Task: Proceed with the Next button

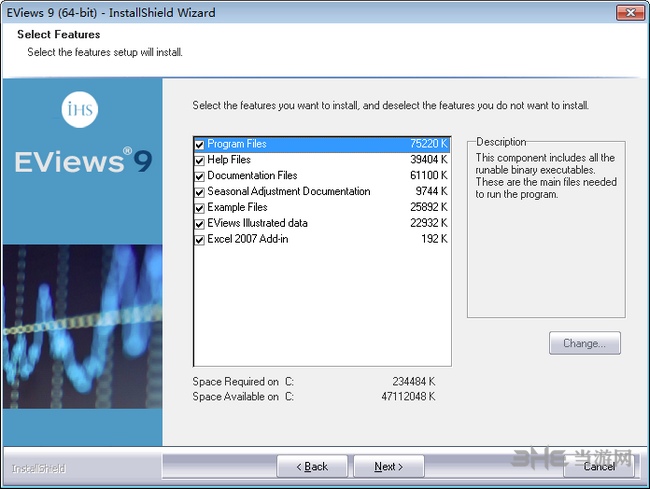Action: pyautogui.click(x=388, y=466)
